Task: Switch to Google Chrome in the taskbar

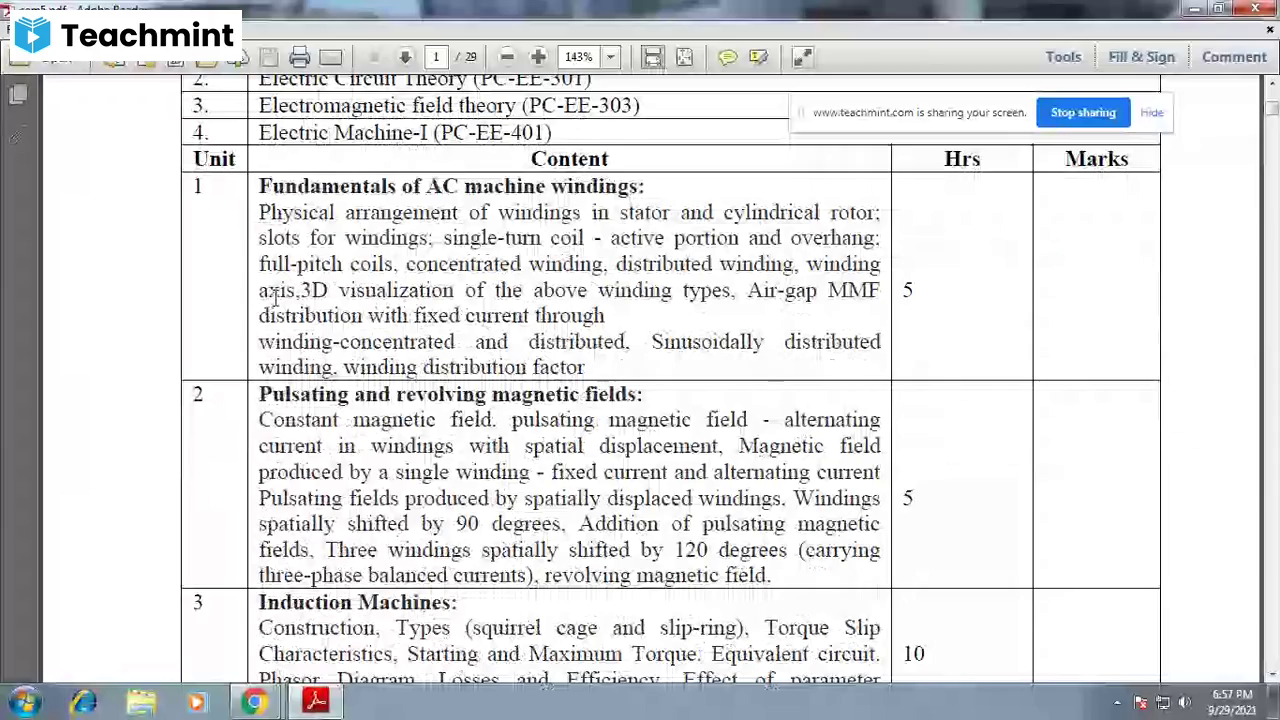Action: 255,702
